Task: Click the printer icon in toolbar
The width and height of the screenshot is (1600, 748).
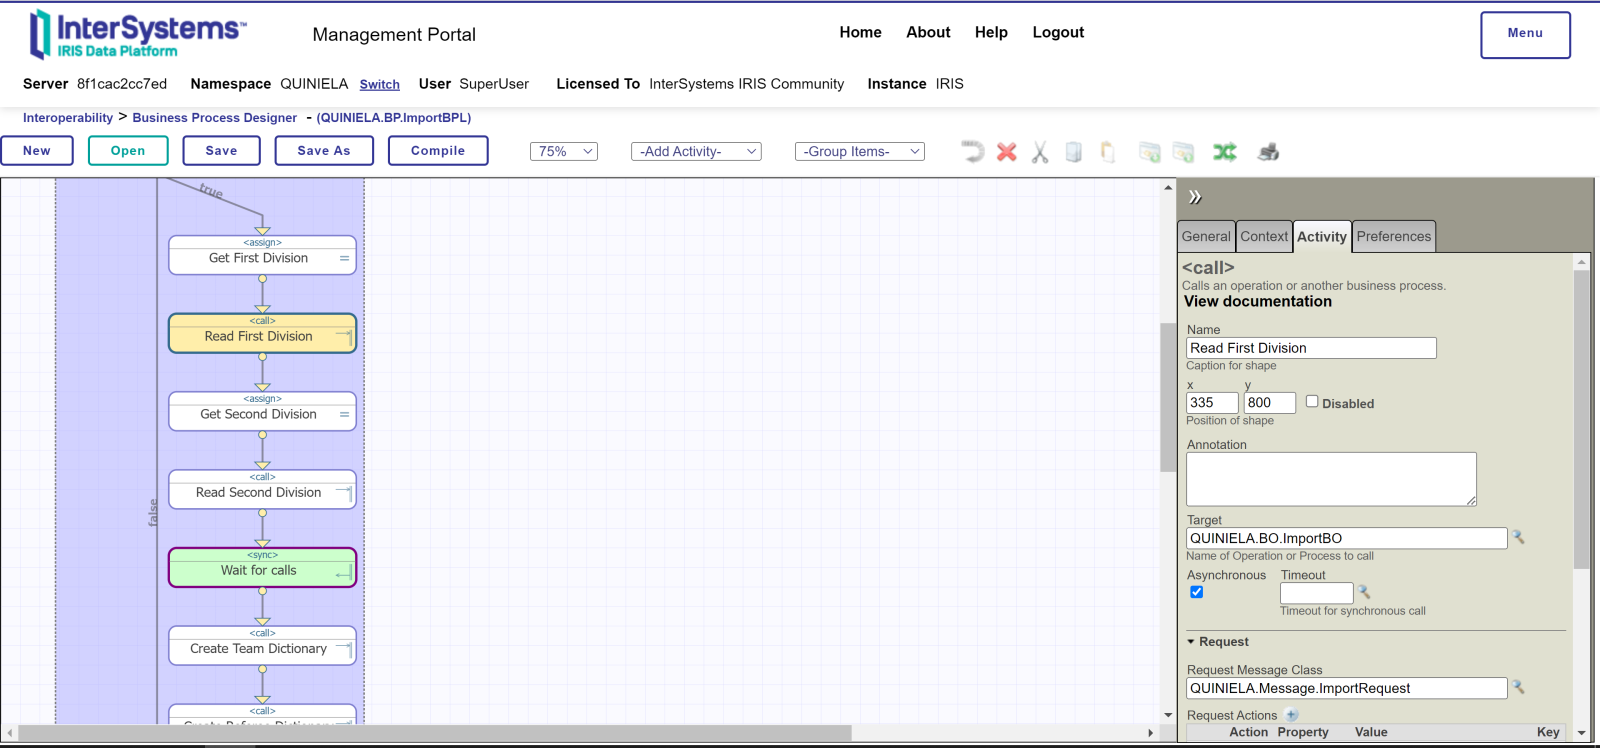Action: 1268,152
